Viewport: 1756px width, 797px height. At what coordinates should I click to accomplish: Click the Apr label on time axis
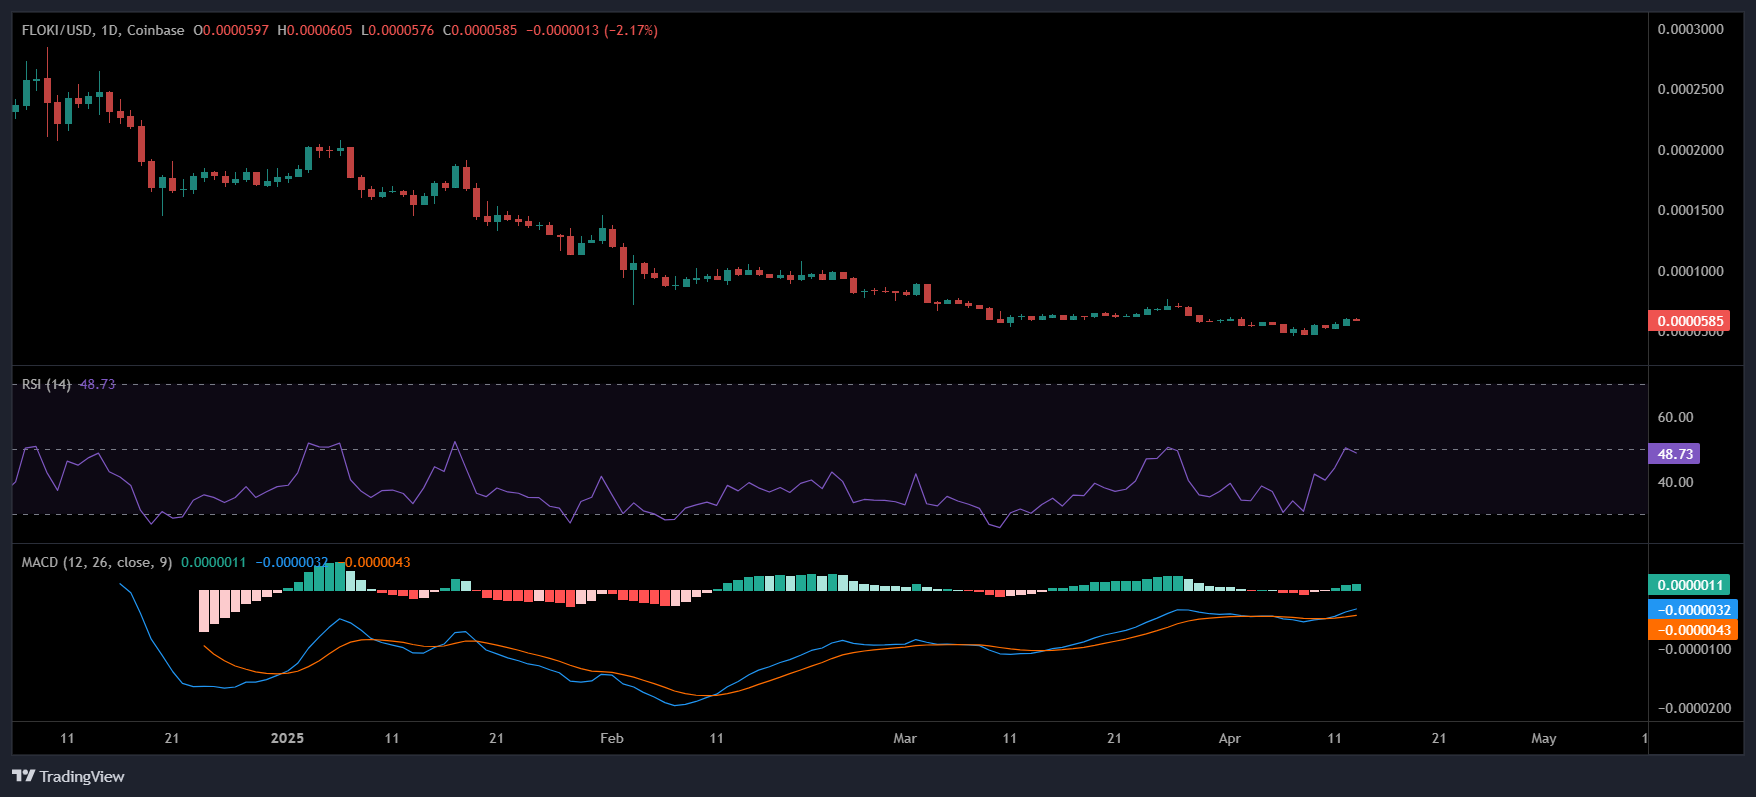[1229, 738]
